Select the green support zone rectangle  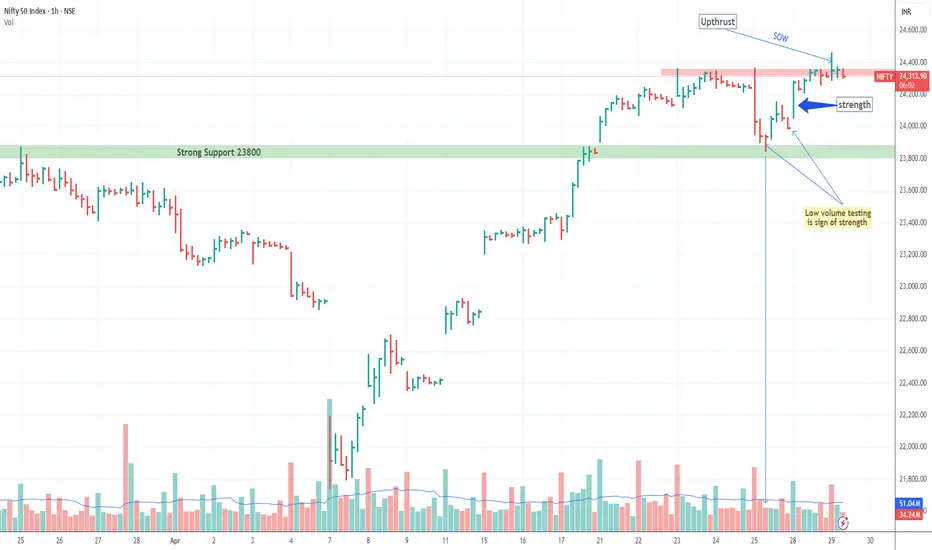[447, 152]
